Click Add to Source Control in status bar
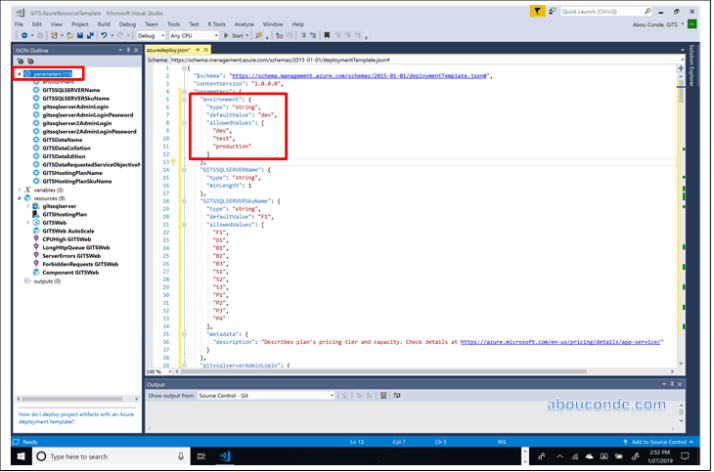 (x=661, y=441)
